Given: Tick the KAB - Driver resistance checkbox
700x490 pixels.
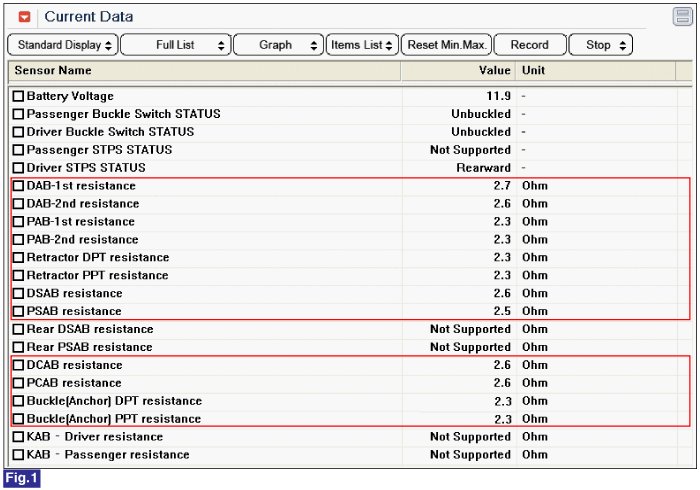Looking at the screenshot, I should (x=18, y=437).
